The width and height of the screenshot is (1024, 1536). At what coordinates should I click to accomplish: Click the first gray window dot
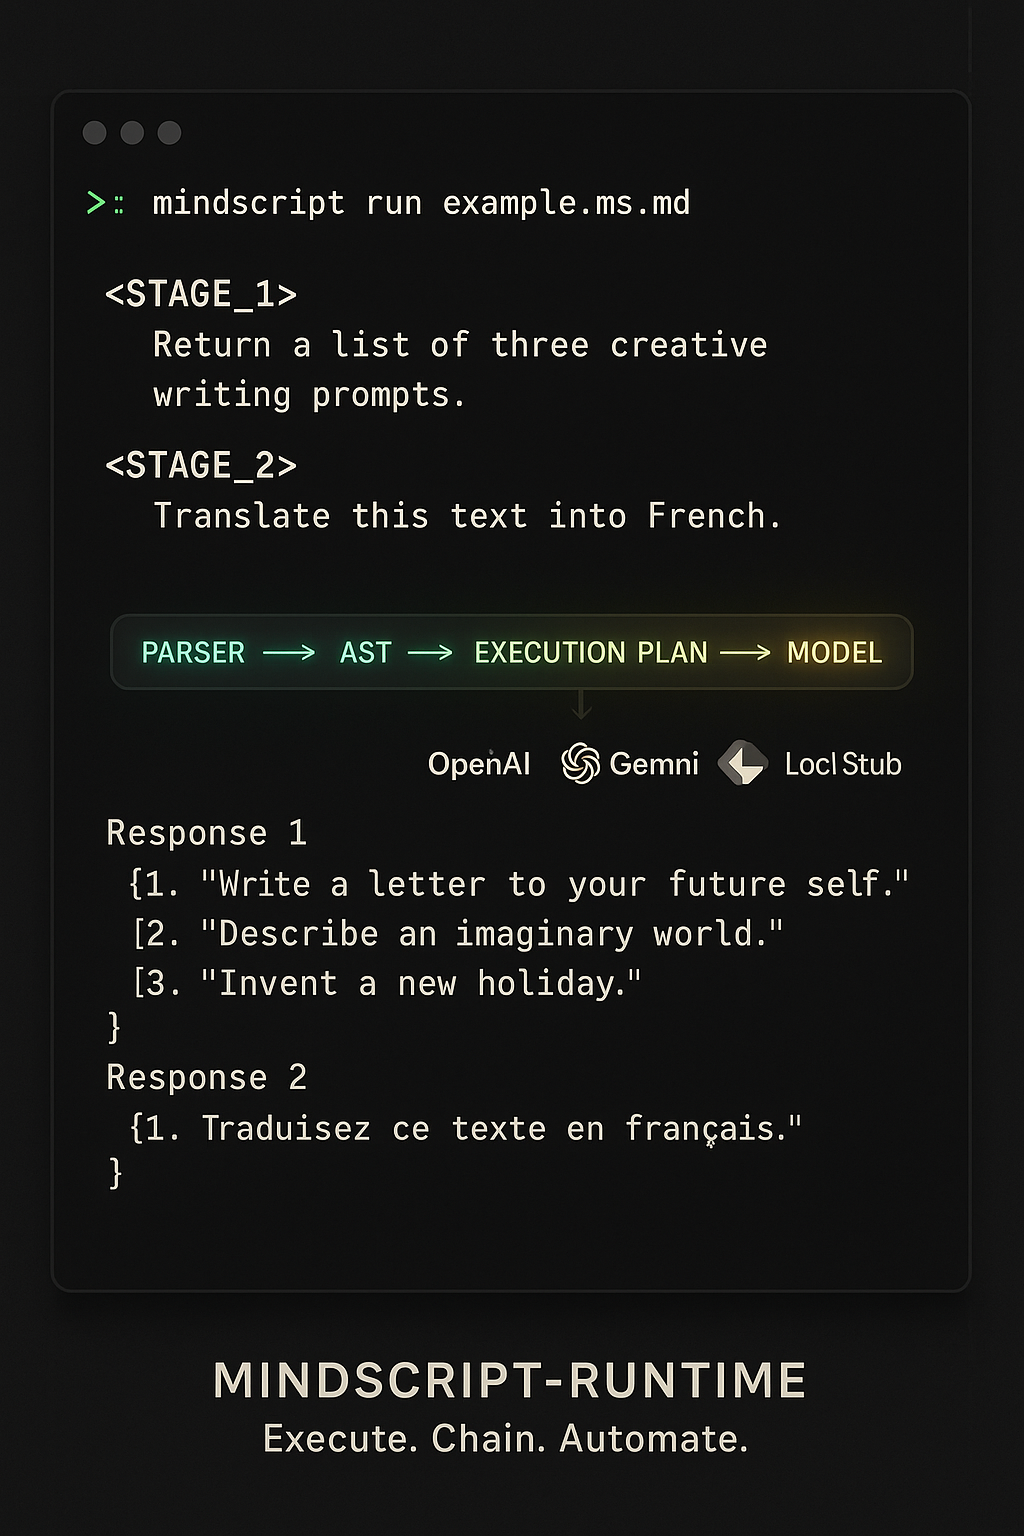[95, 133]
